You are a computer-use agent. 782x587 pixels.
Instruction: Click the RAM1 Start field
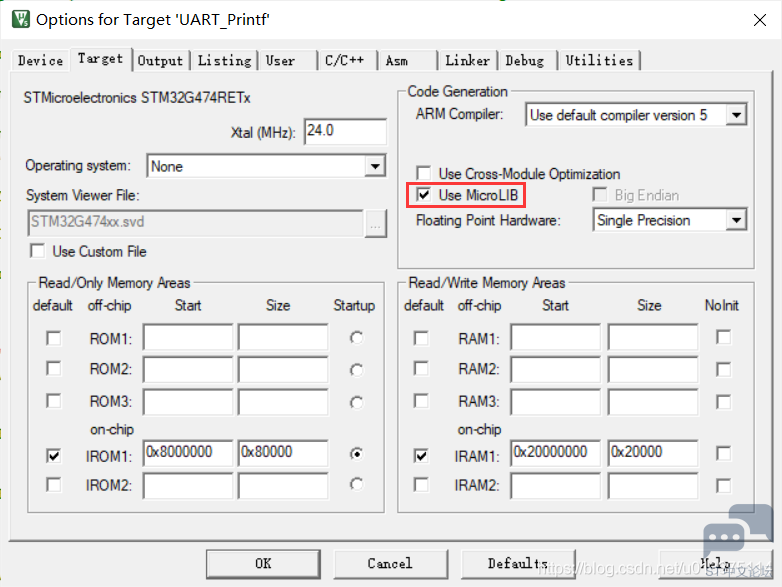pos(556,337)
